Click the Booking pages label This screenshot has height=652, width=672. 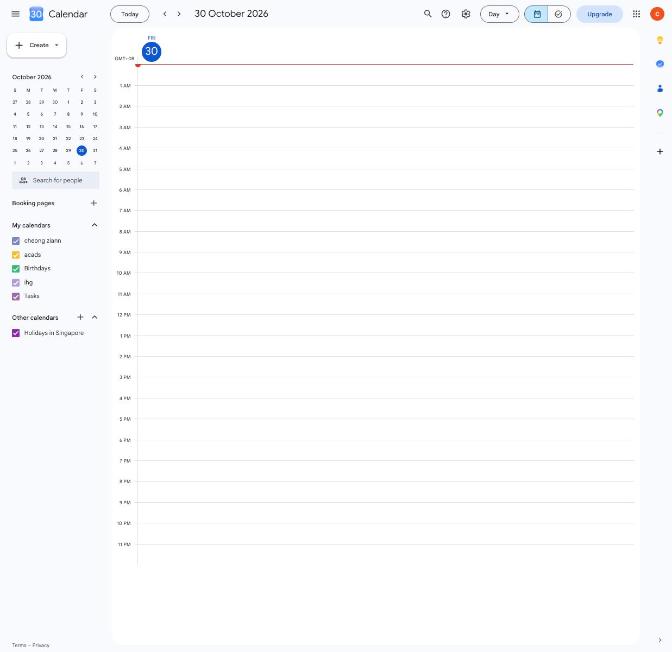pos(33,203)
